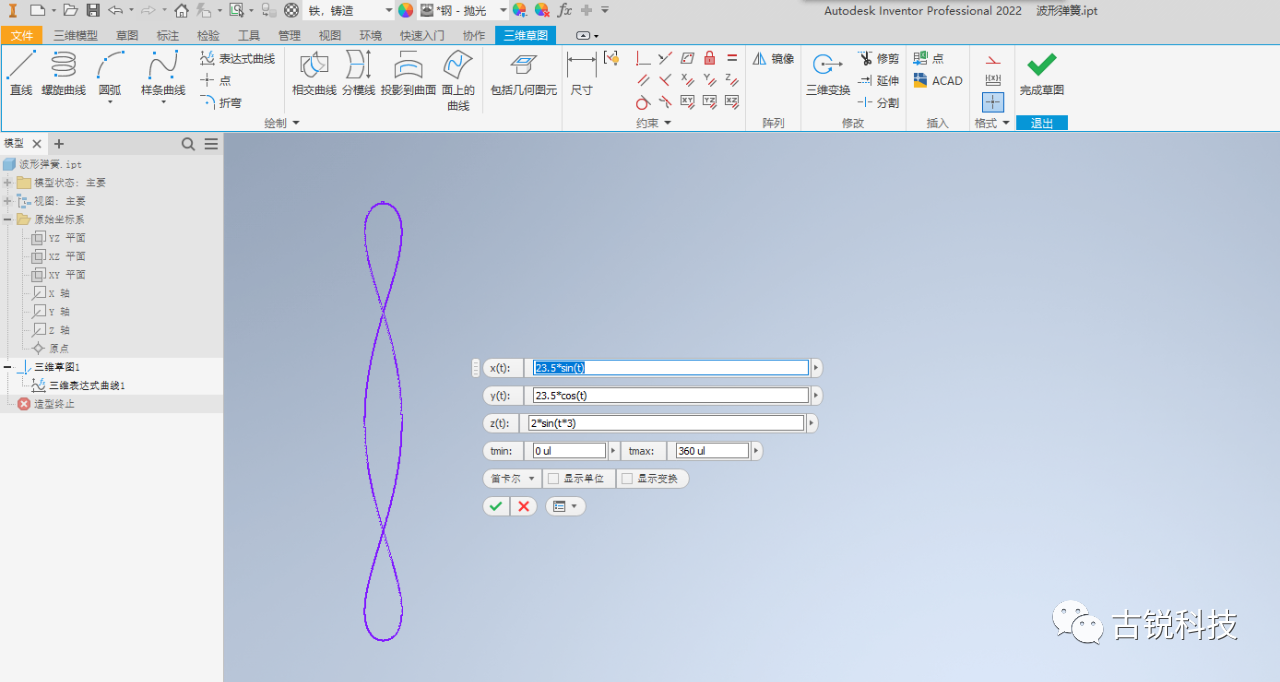1280x682 pixels.
Task: Confirm the curve with green checkmark
Action: click(x=496, y=507)
